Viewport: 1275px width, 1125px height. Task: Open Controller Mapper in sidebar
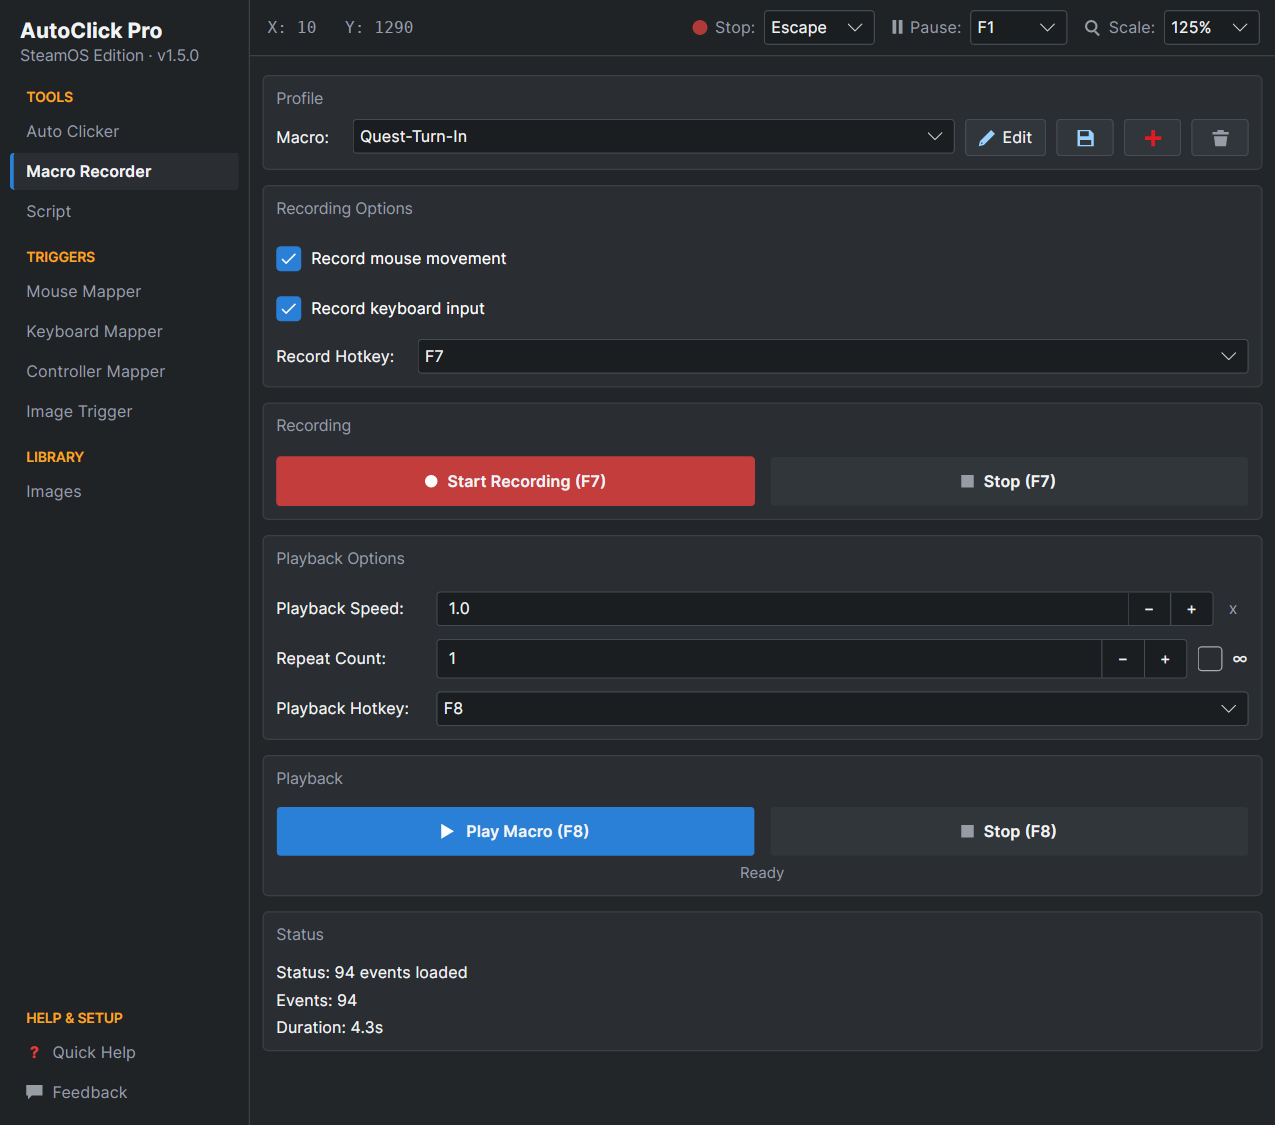coord(124,372)
